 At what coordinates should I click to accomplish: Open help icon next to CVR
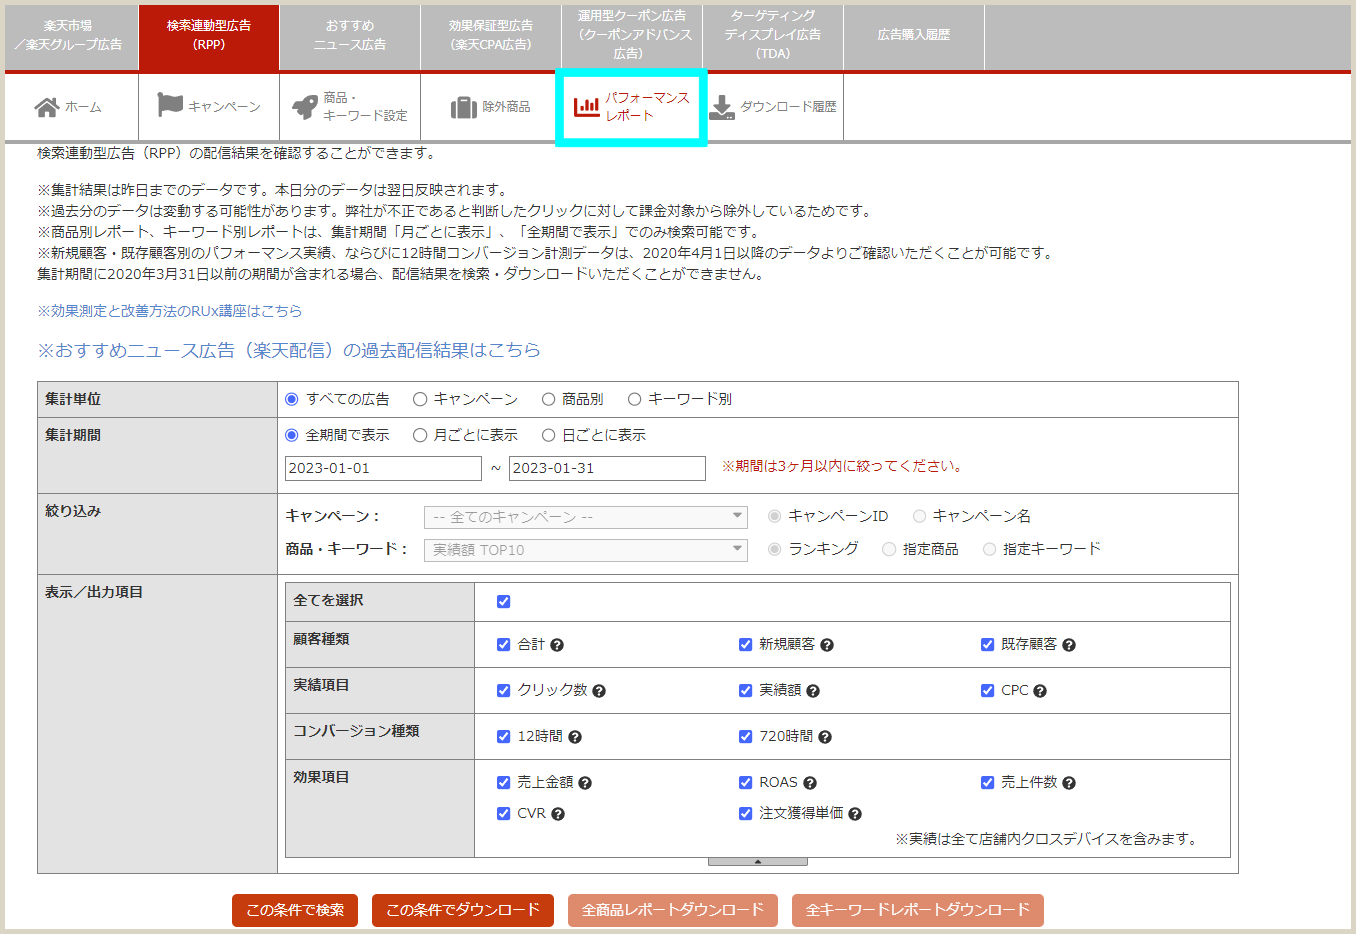click(558, 814)
